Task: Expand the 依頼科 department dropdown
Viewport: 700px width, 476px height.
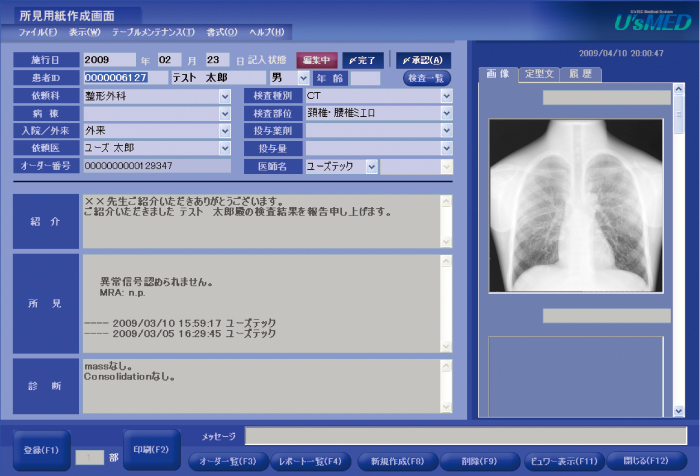Action: pyautogui.click(x=225, y=96)
